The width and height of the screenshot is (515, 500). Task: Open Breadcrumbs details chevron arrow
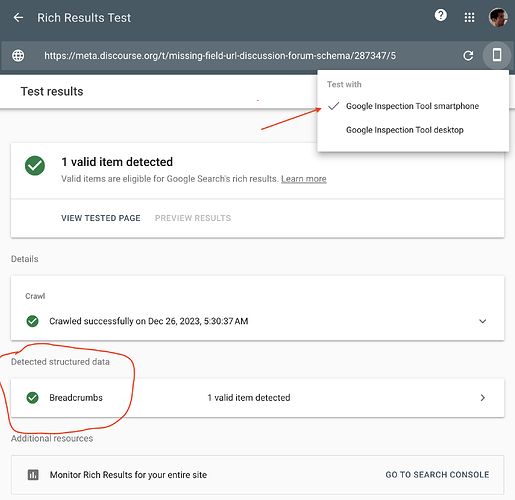pyautogui.click(x=483, y=398)
